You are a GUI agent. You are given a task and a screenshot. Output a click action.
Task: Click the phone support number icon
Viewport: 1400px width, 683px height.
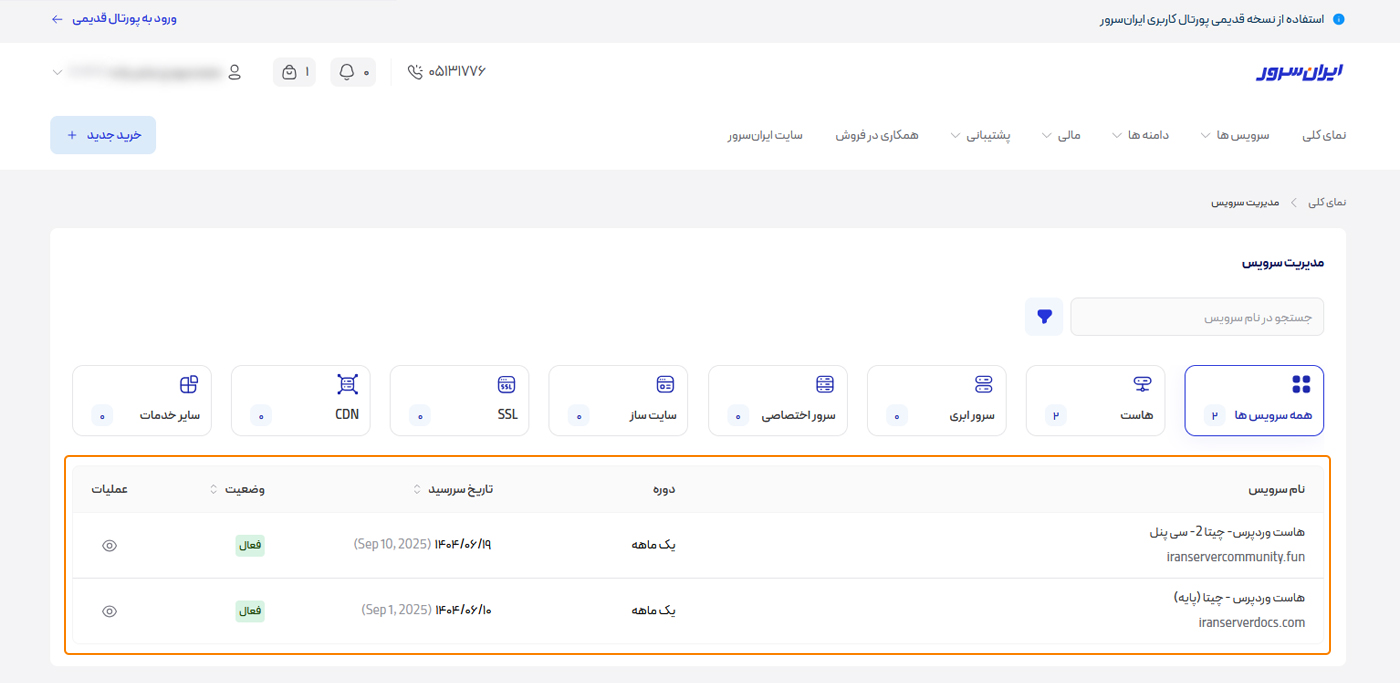[416, 72]
